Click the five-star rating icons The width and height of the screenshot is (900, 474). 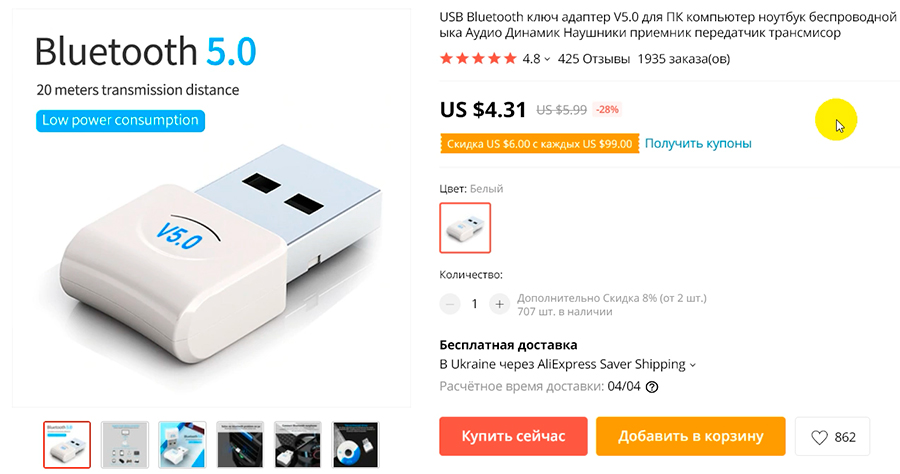[478, 59]
